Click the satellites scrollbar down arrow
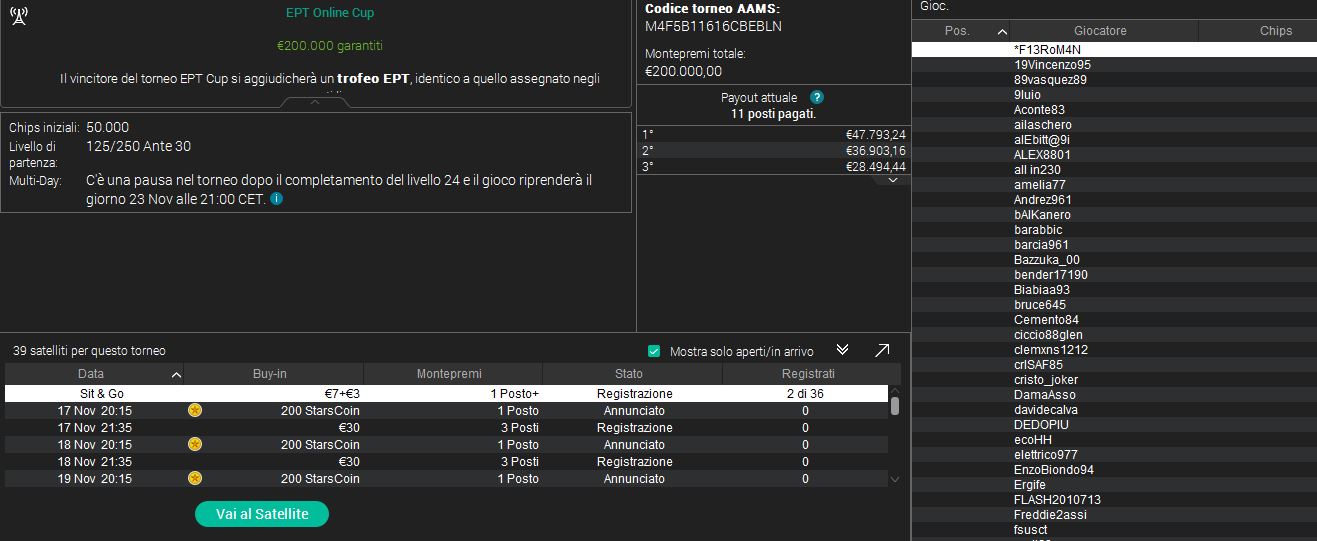The width and height of the screenshot is (1317, 541). [x=895, y=480]
